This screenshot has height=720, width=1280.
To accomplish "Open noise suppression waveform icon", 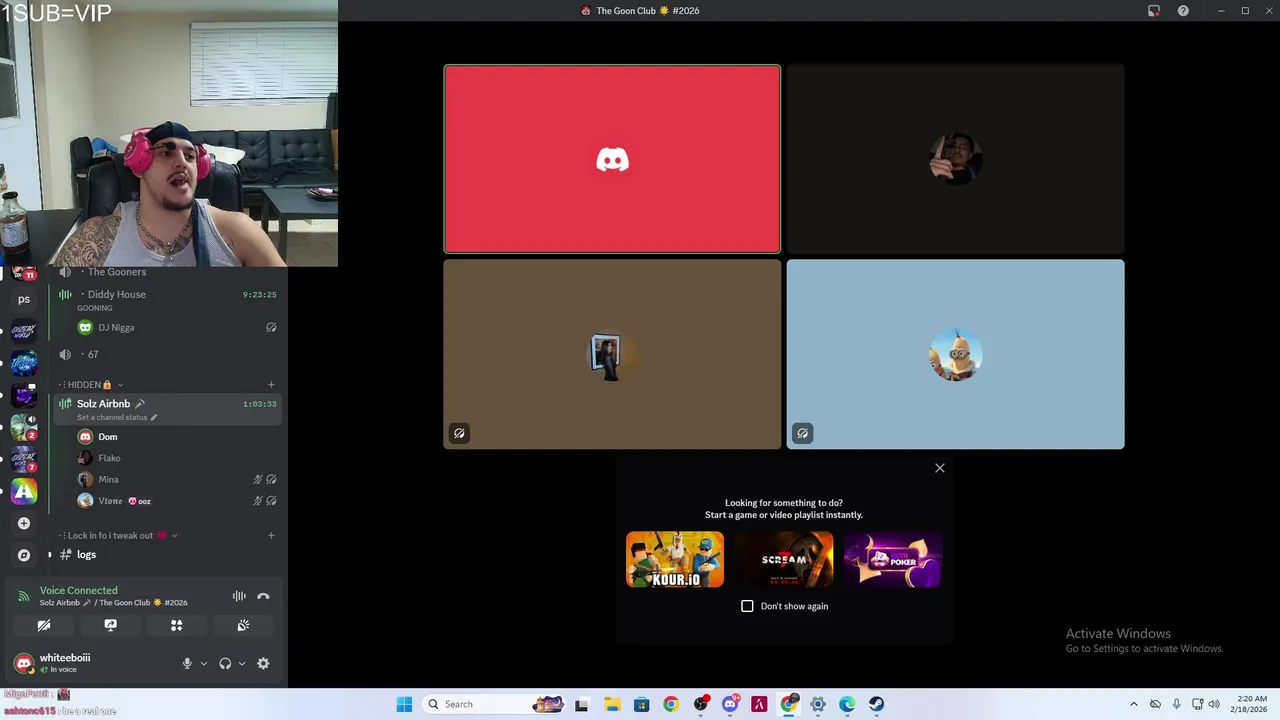I will pos(239,596).
